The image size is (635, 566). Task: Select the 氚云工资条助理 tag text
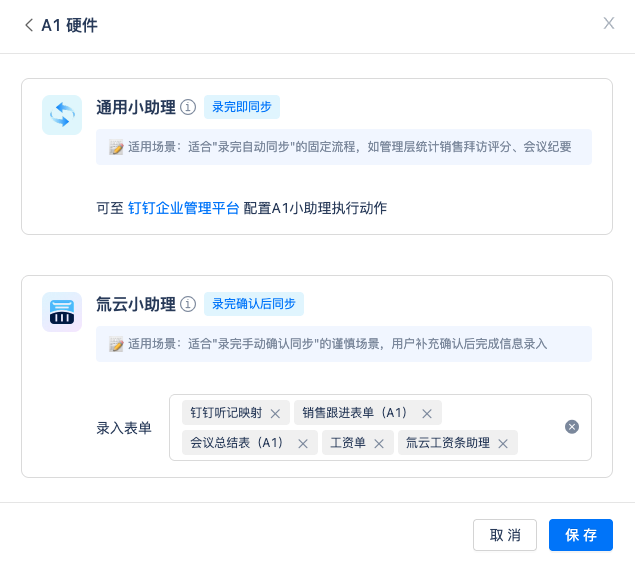pos(448,443)
